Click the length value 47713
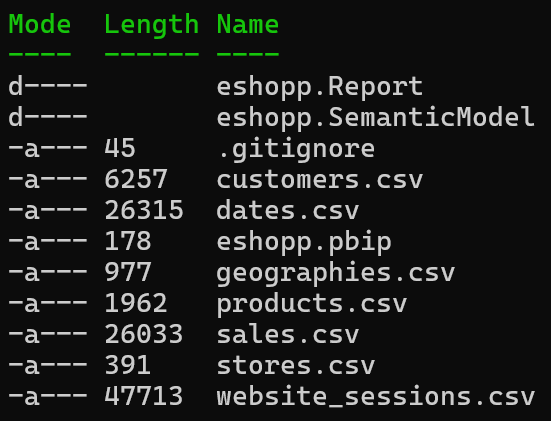Screen dimensions: 551x421 pyautogui.click(x=144, y=396)
